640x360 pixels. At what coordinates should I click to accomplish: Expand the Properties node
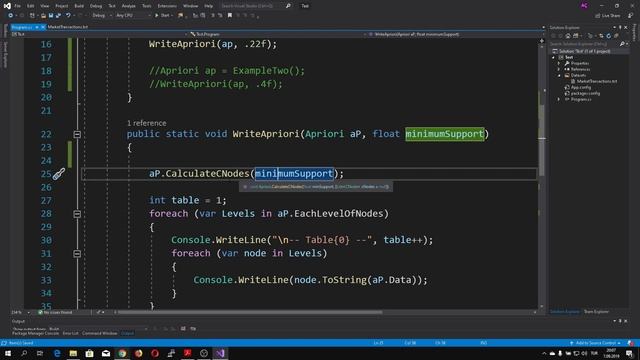pyautogui.click(x=559, y=63)
